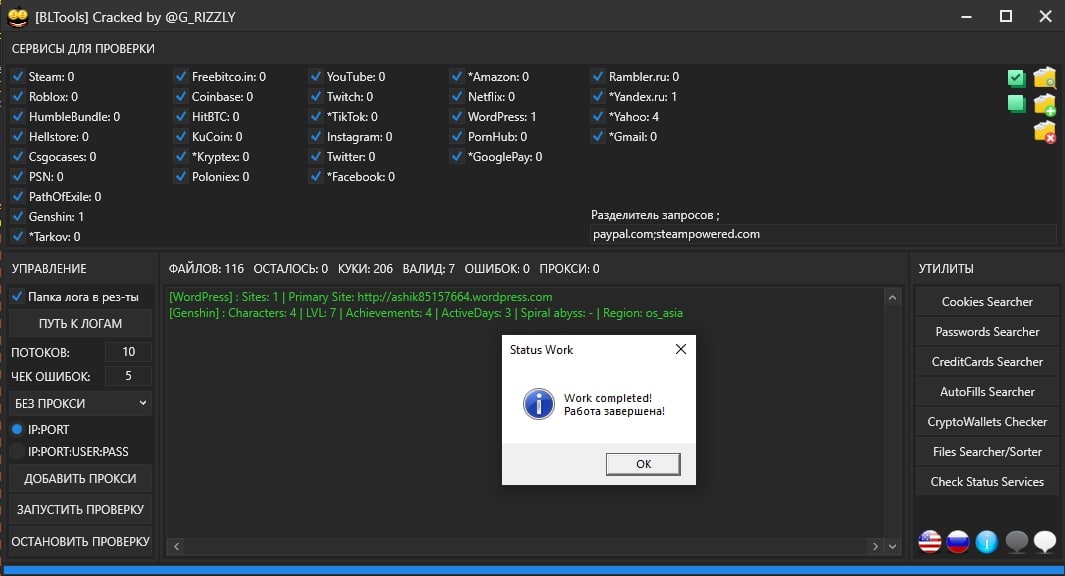The image size is (1065, 576).
Task: Click the green uncheck-all services icon
Action: 1016,104
